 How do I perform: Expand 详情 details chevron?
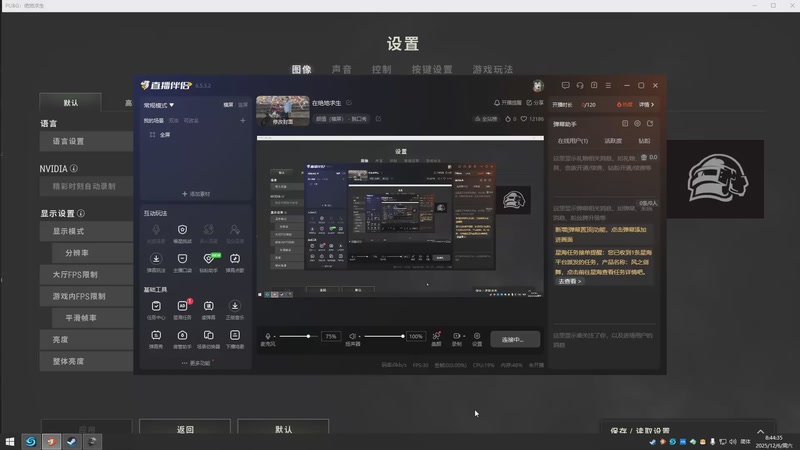click(647, 105)
